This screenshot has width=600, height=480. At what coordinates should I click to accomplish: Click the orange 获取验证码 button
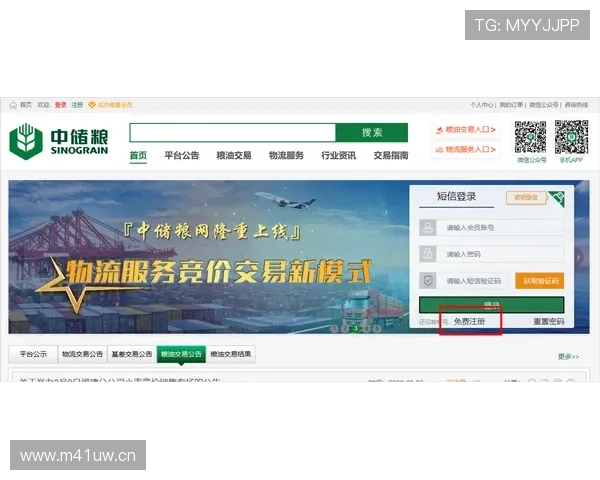coord(540,281)
